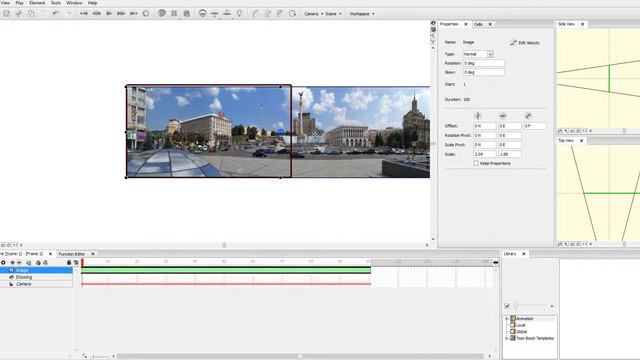Step to previous frame button
Screen dimensions: 640x360
click(96, 13)
